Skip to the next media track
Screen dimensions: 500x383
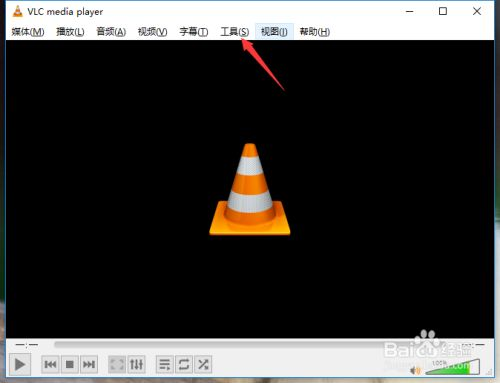tap(89, 364)
